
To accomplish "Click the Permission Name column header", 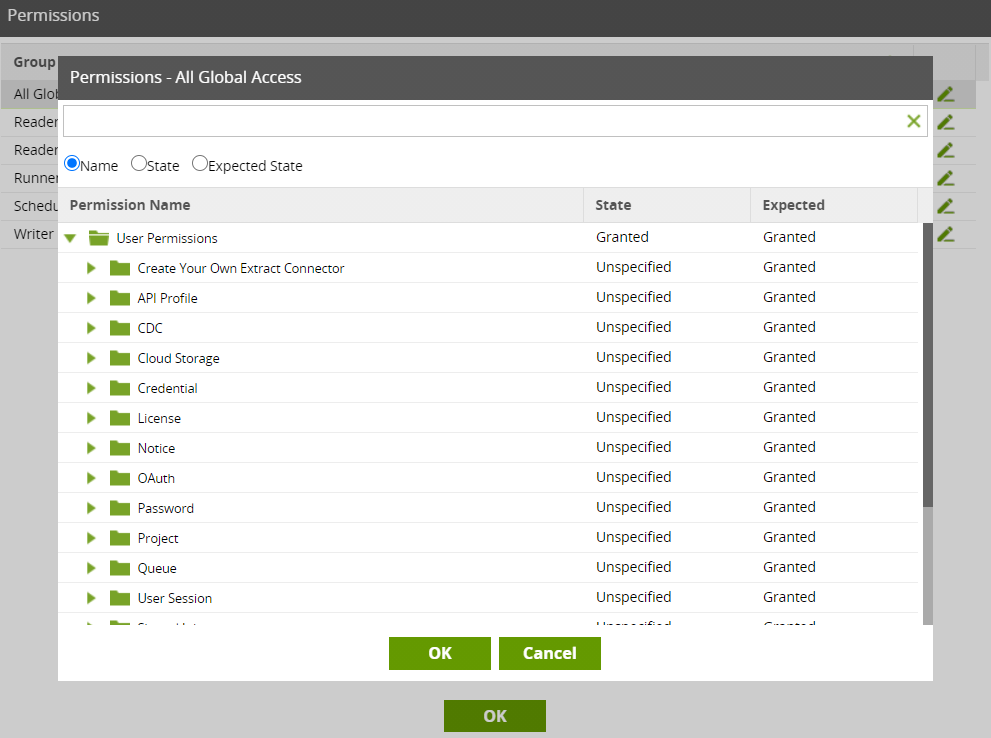I will [x=320, y=205].
